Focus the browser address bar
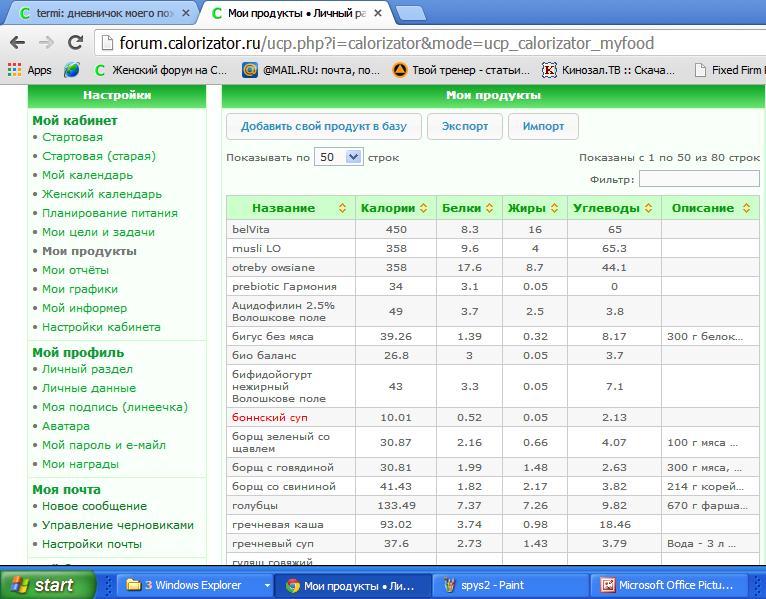Viewport: 766px width, 599px height. 430,43
